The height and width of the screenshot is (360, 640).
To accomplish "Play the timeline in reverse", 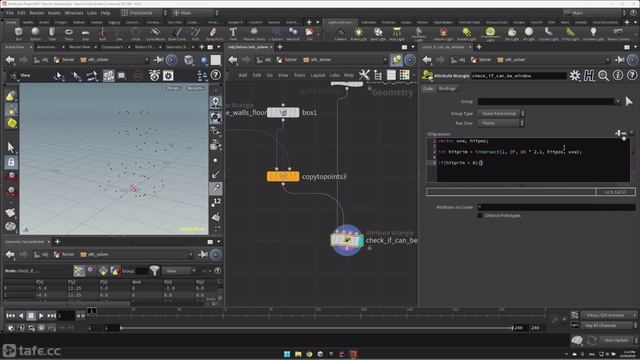I will pos(21,316).
